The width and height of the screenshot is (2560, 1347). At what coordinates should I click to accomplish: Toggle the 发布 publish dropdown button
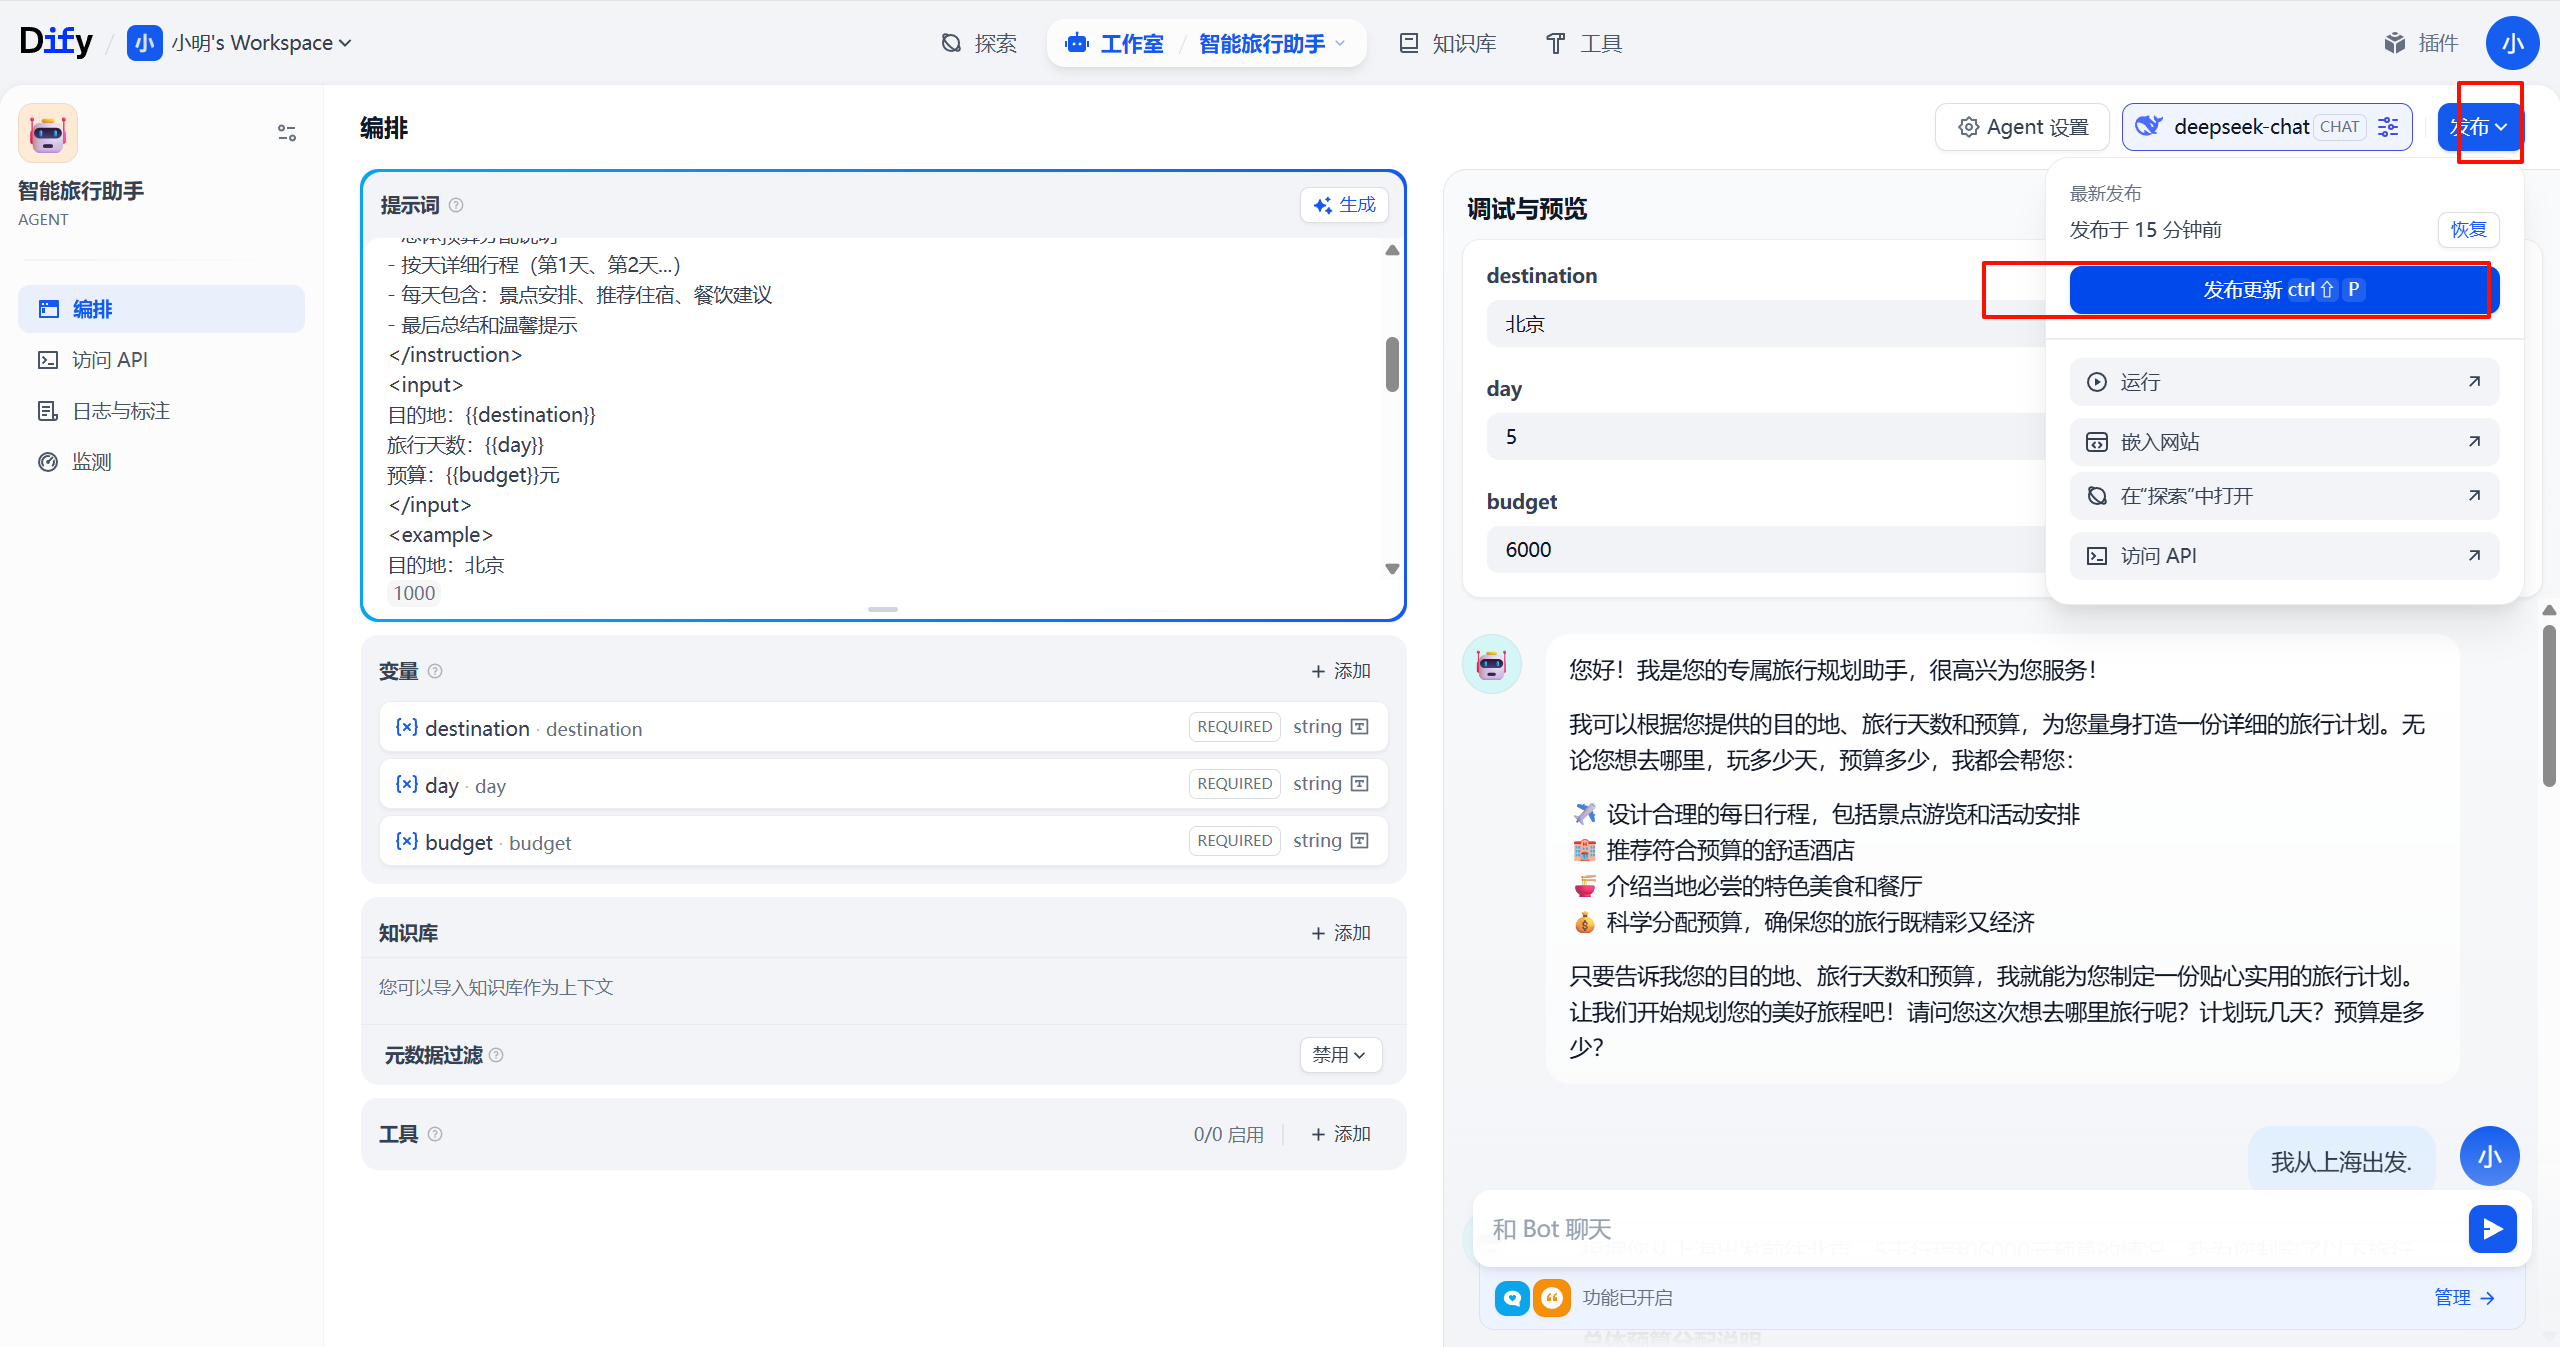(2479, 127)
